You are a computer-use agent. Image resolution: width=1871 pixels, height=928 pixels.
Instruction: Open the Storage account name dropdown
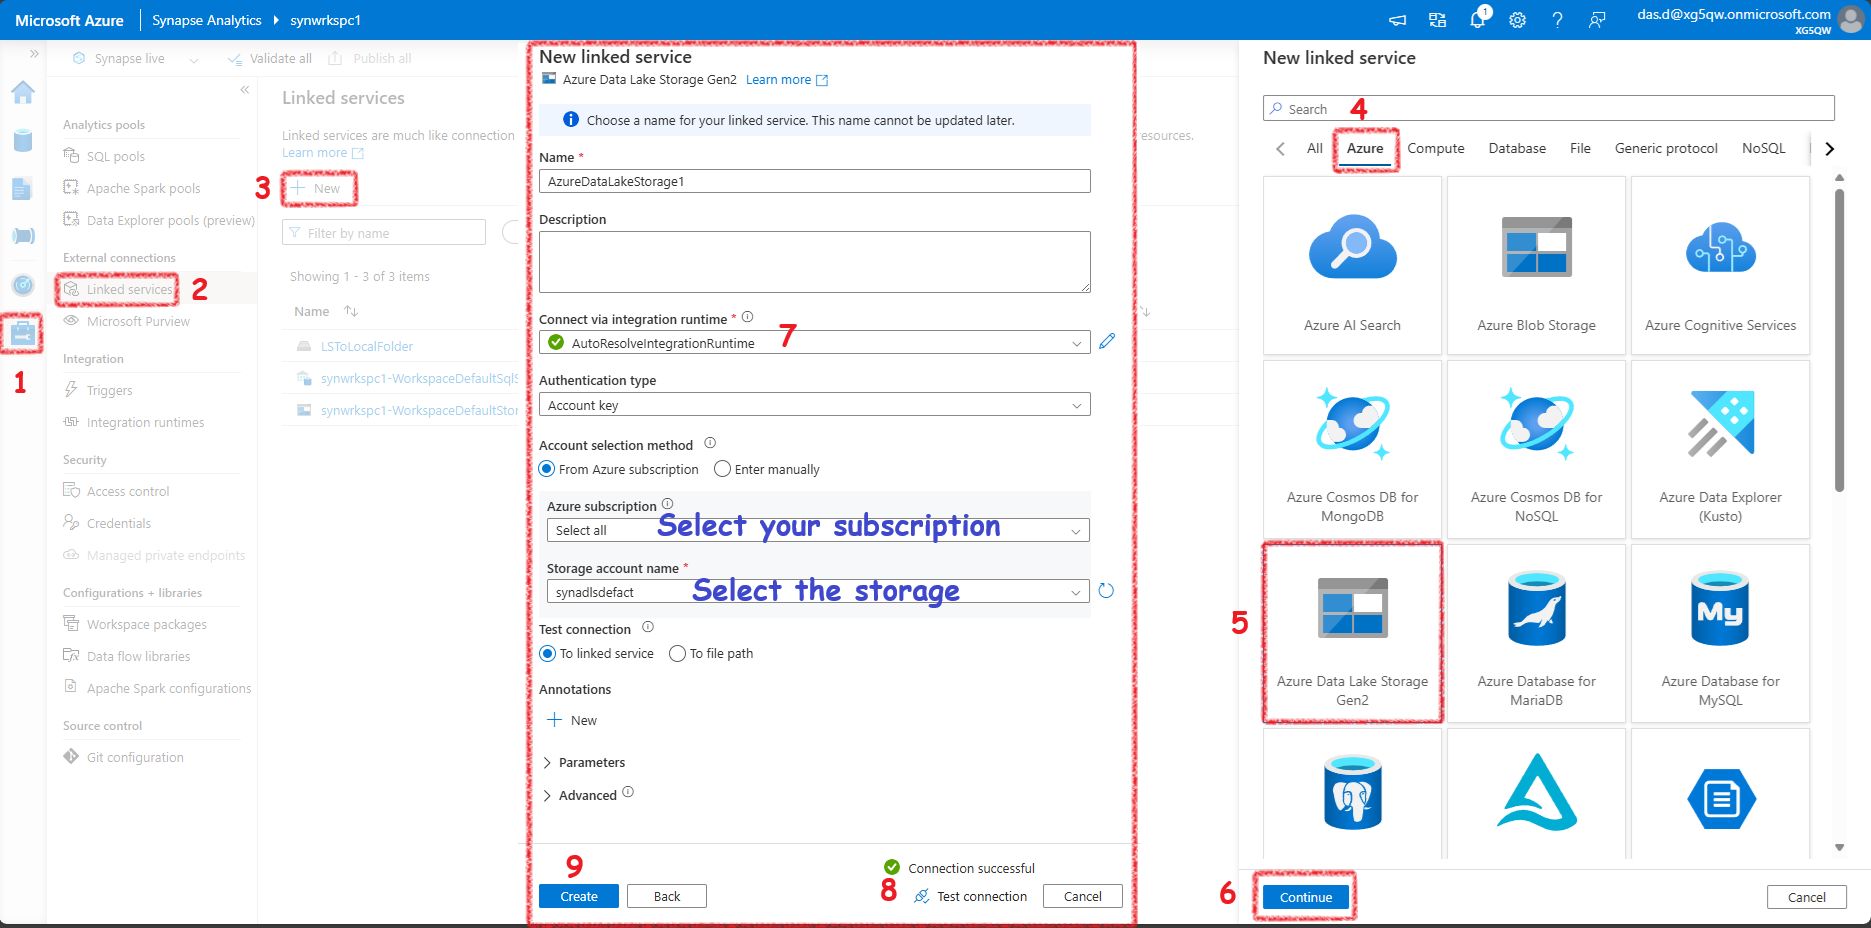[818, 592]
